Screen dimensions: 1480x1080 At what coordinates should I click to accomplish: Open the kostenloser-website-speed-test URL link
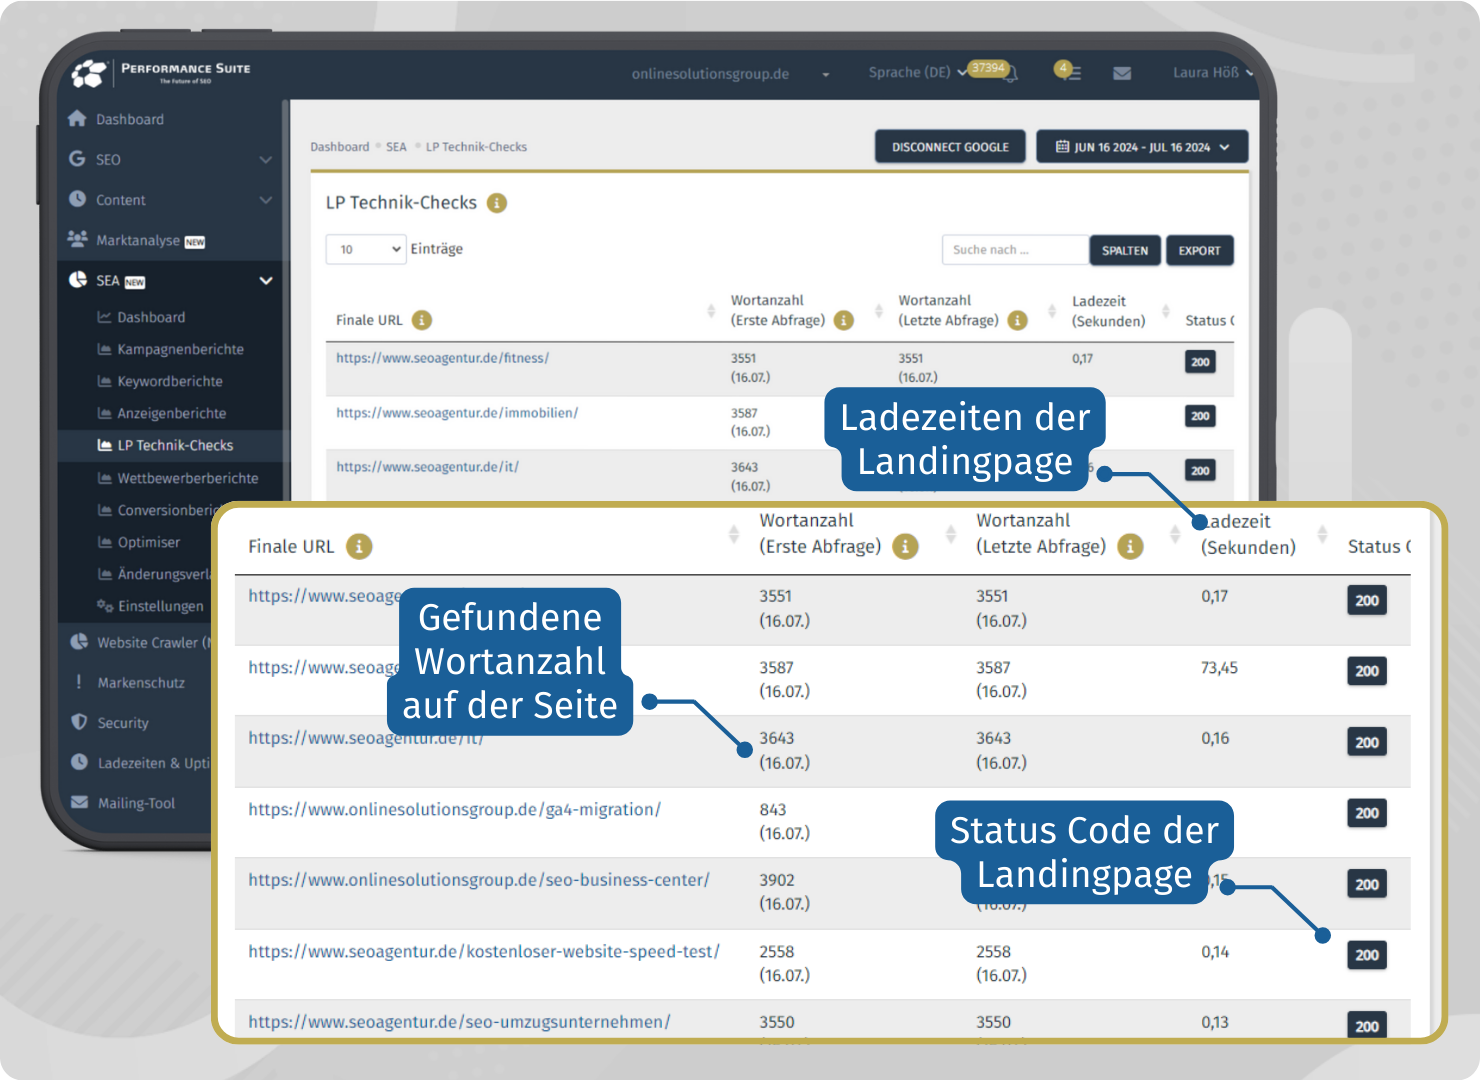(x=484, y=951)
